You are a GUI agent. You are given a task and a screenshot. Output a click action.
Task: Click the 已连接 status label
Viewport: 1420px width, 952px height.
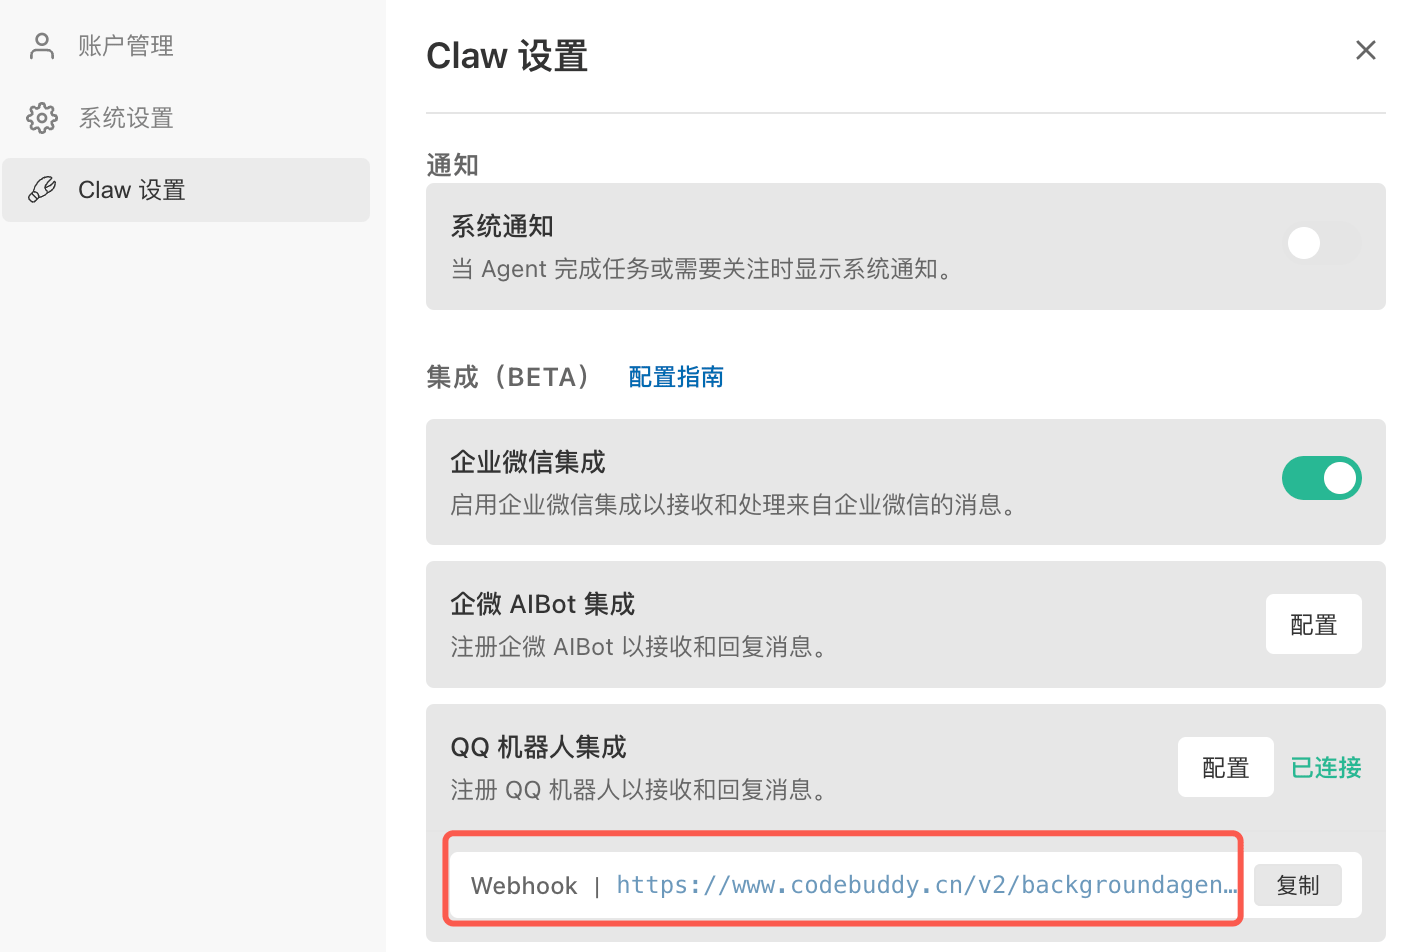[1325, 768]
